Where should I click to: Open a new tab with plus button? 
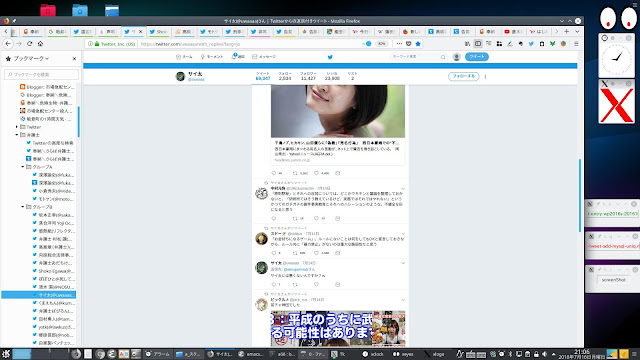point(567,31)
